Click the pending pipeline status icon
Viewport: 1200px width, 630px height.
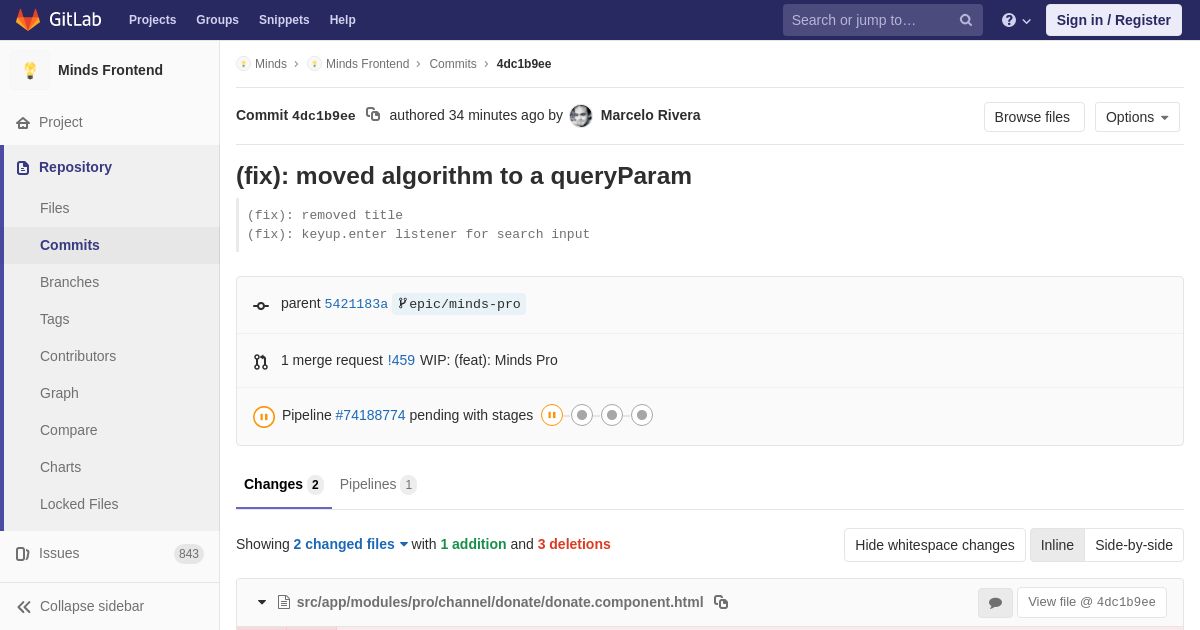pyautogui.click(x=264, y=417)
